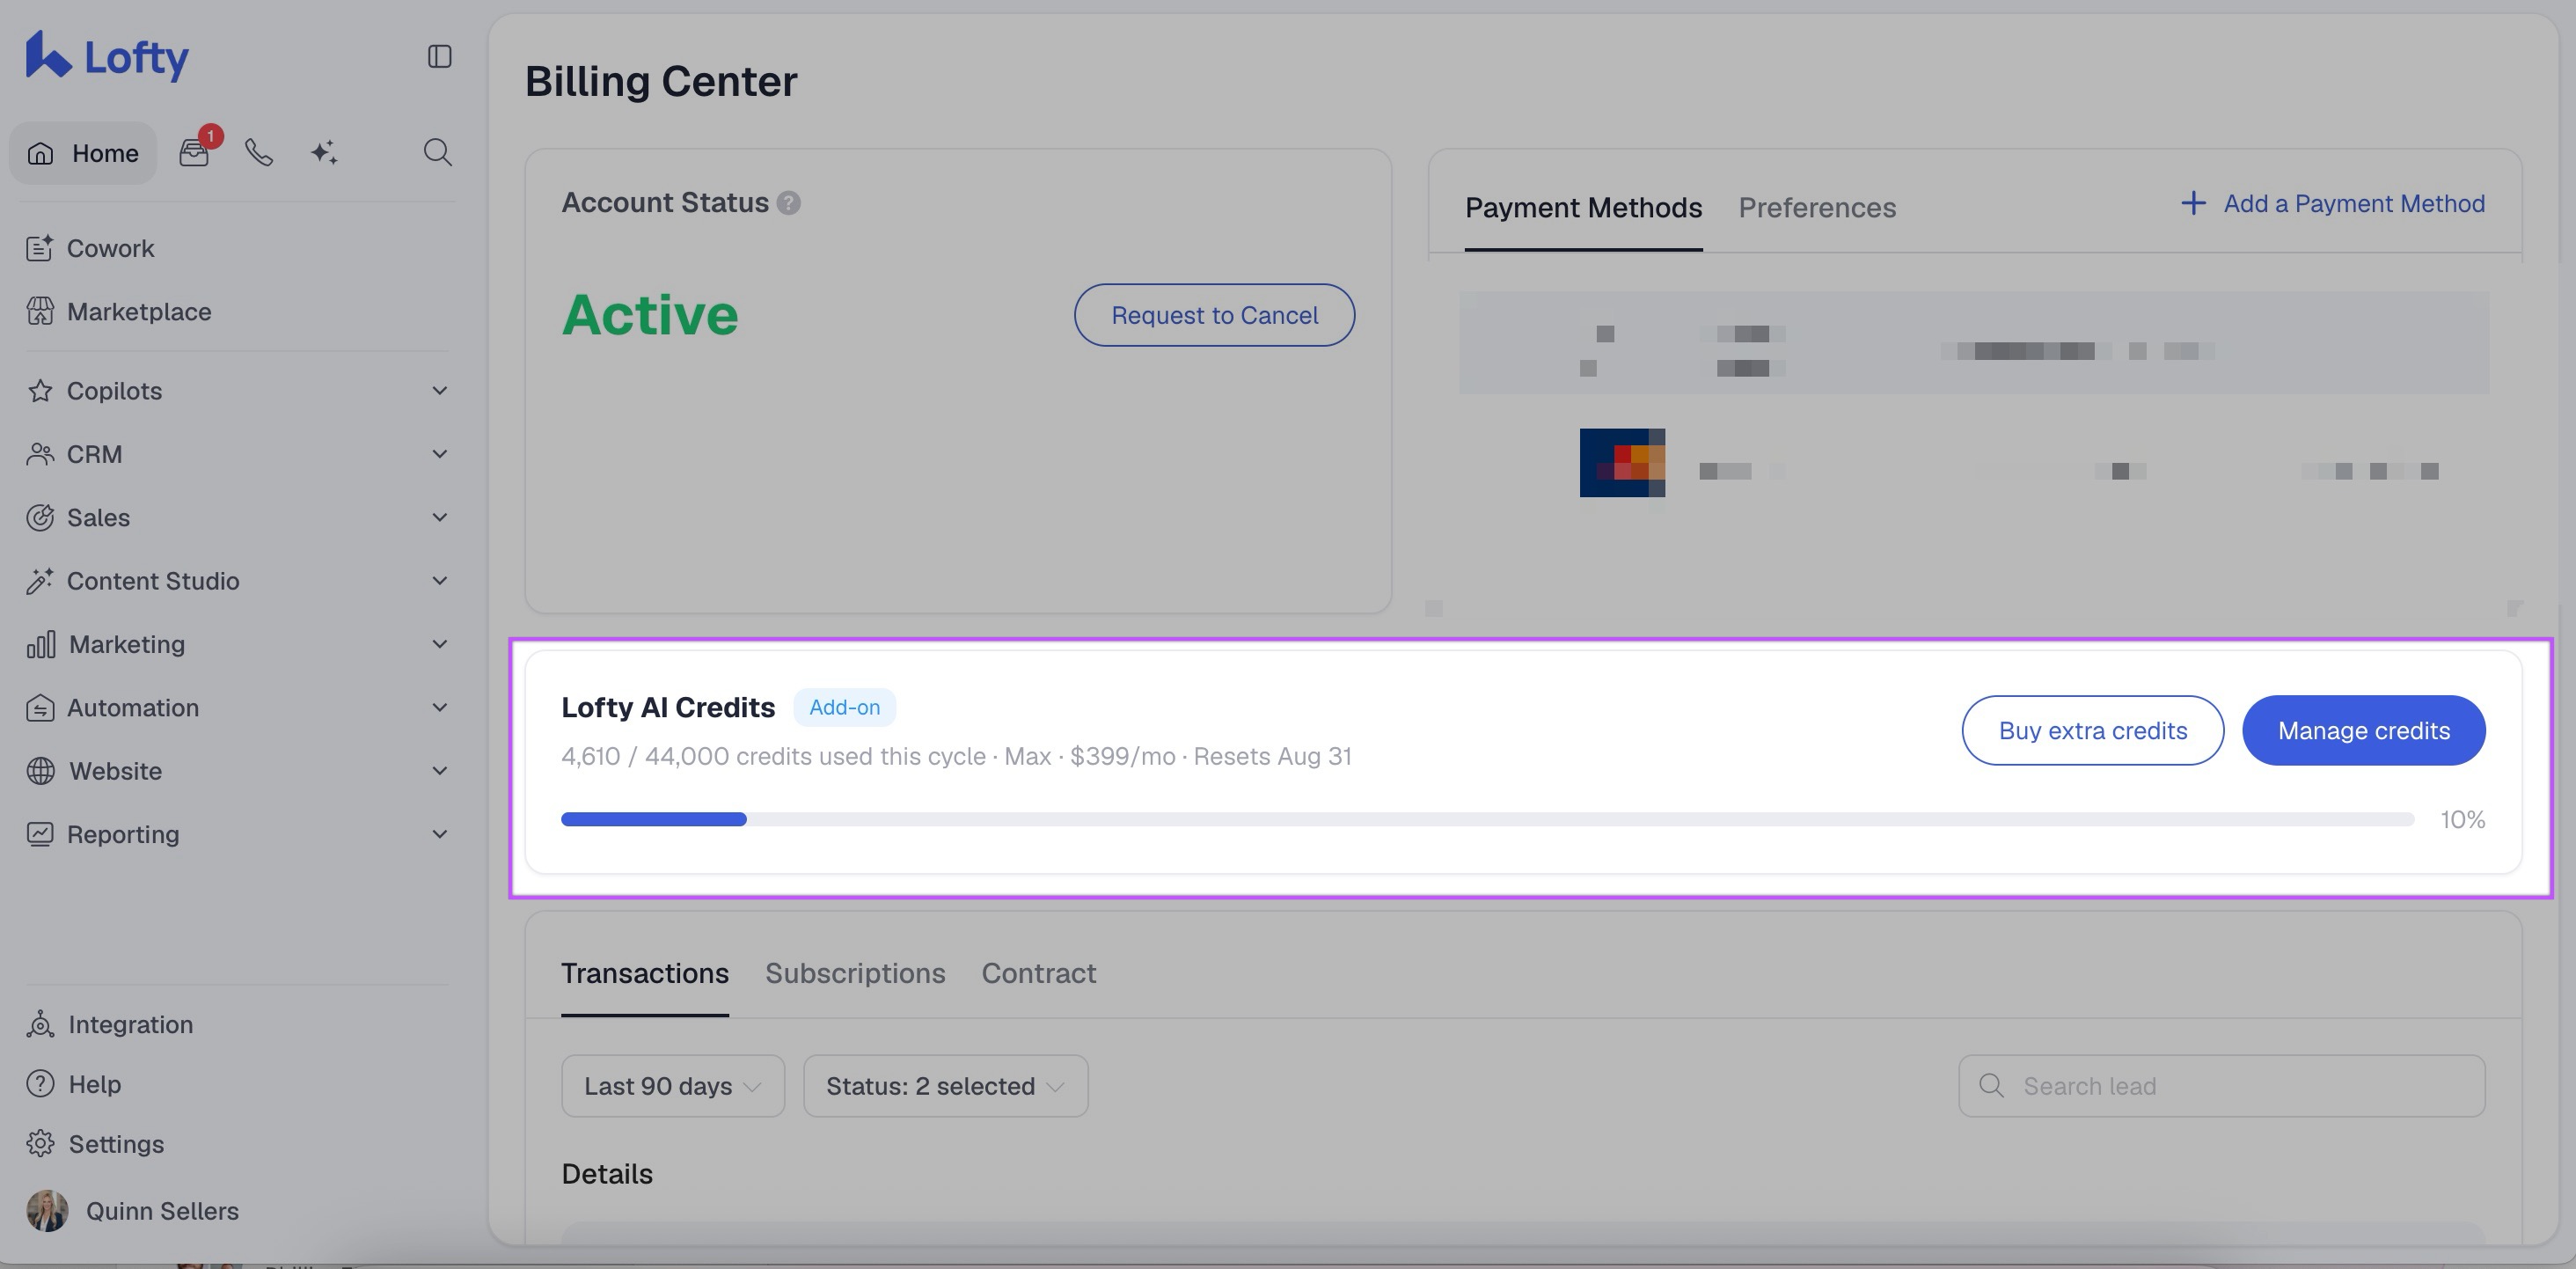Click the Manage credits button
This screenshot has width=2576, height=1269.
point(2363,731)
